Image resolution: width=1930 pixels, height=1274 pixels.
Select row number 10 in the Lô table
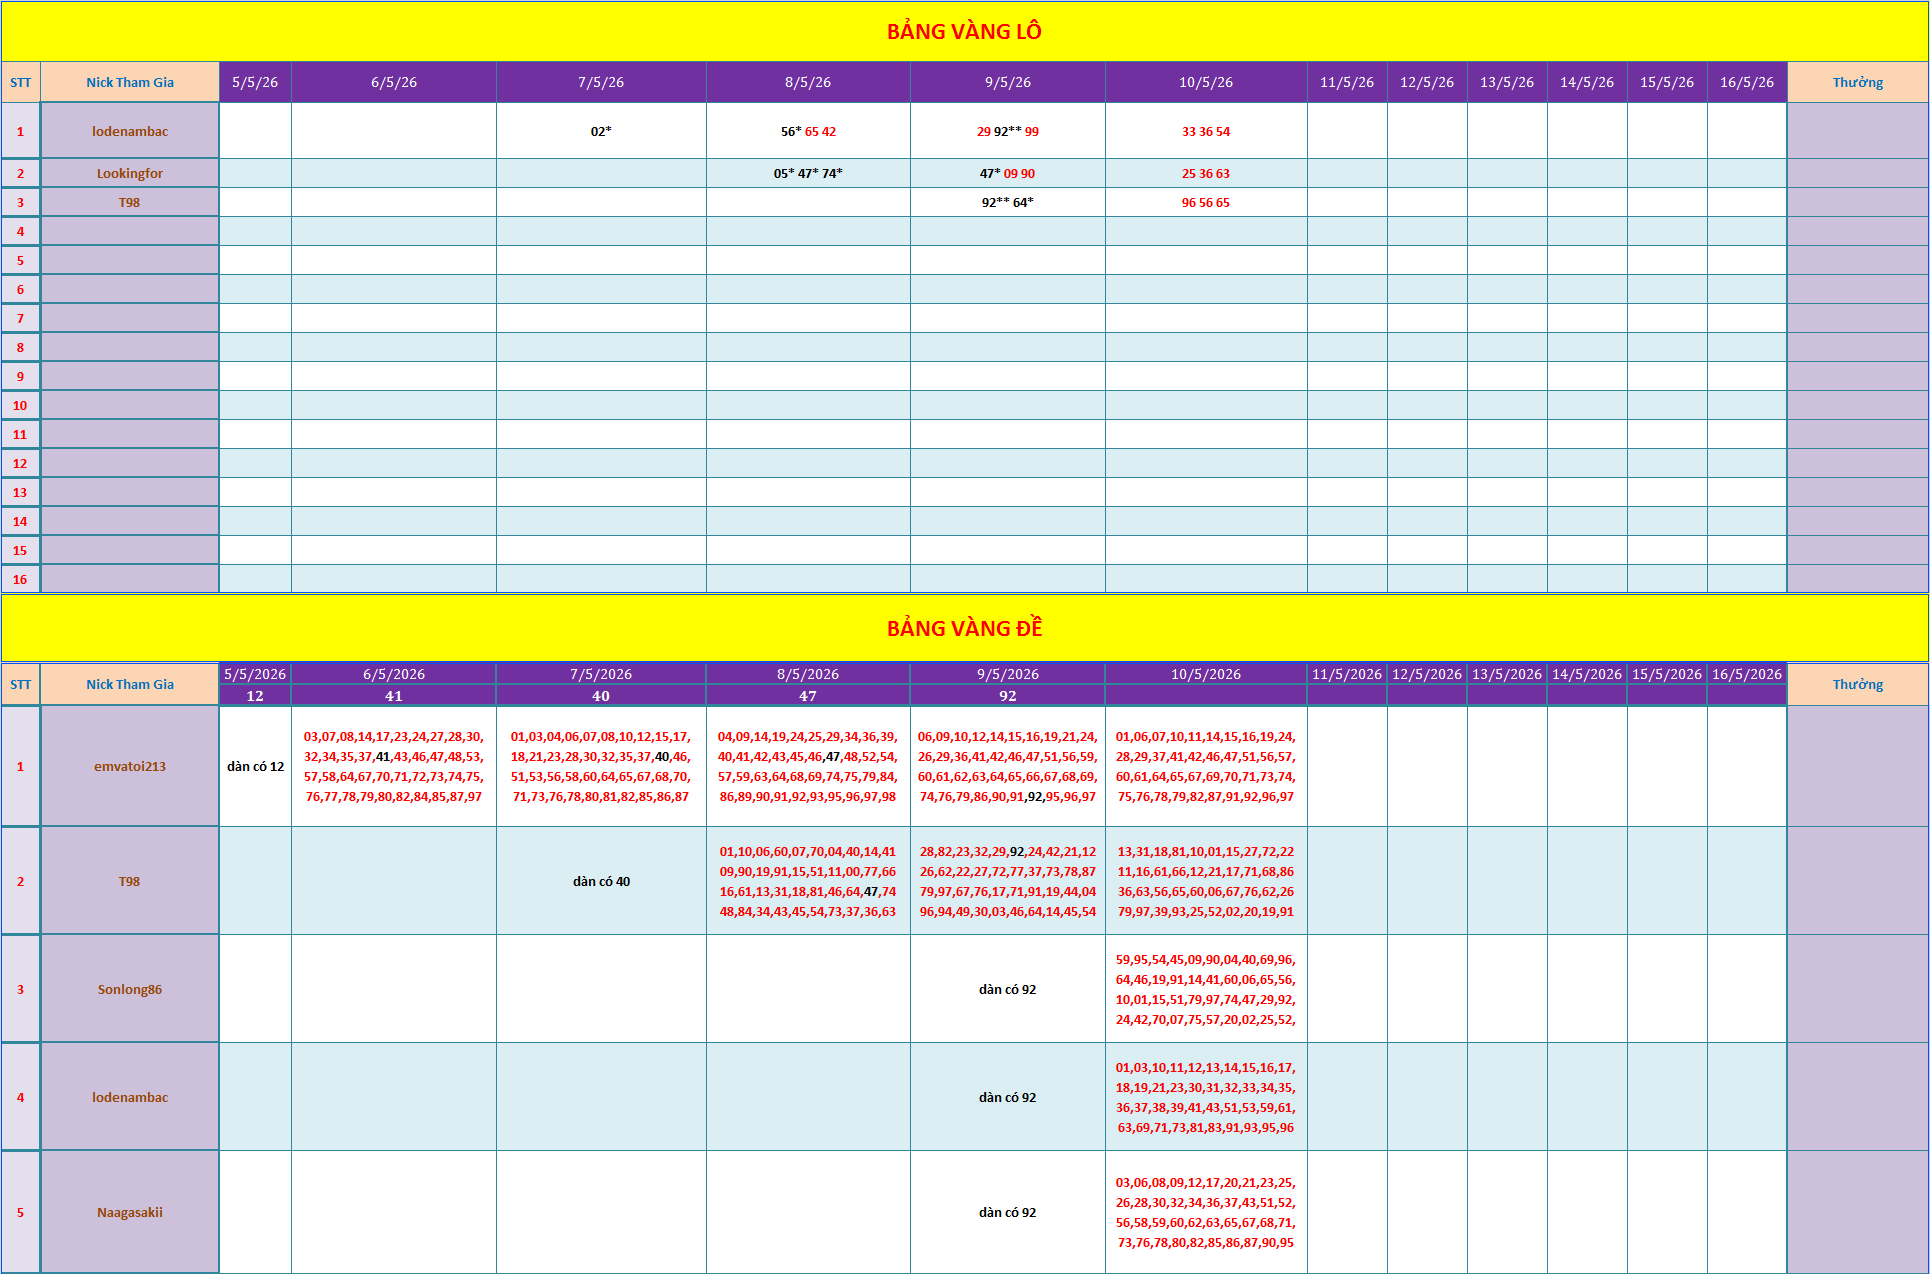(x=20, y=405)
